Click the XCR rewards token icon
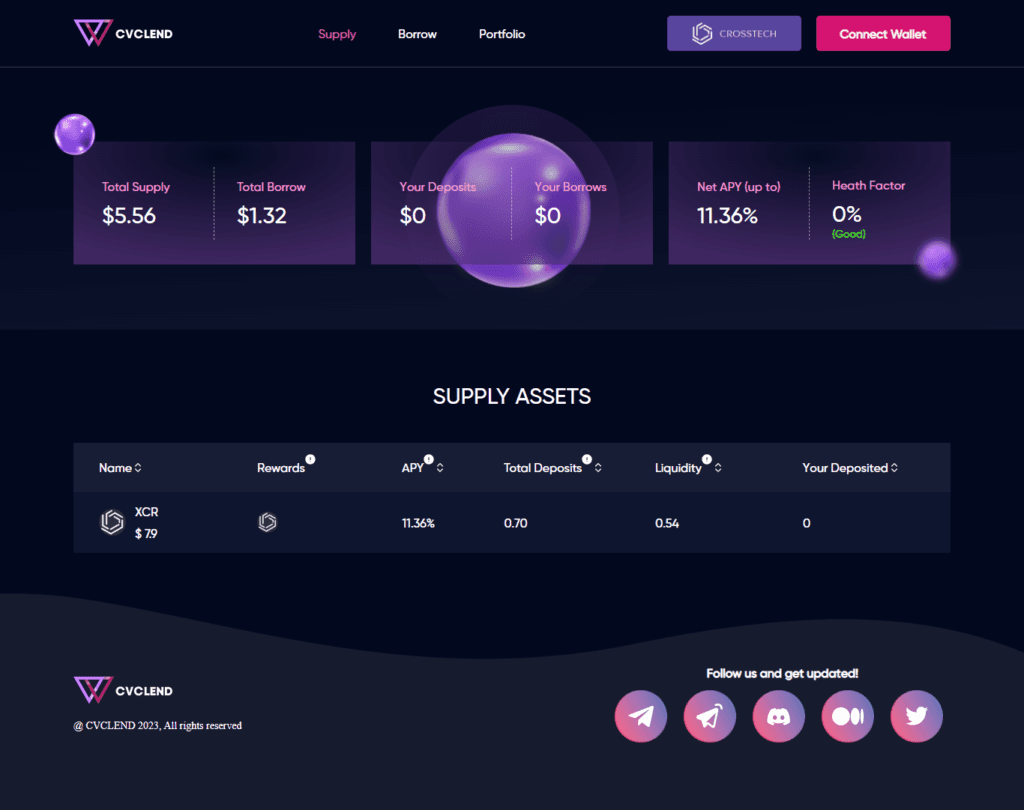The width and height of the screenshot is (1024, 810). 267,522
